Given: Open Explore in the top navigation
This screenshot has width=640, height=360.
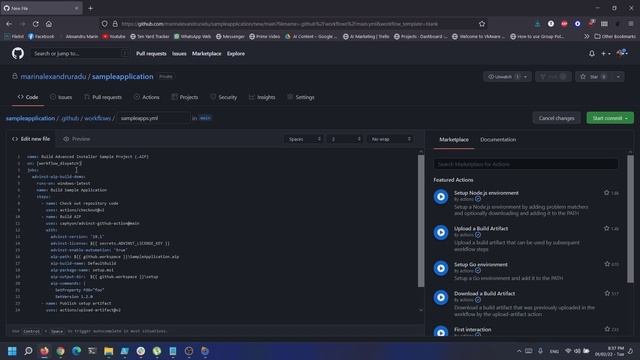Looking at the screenshot, I should 236,53.
